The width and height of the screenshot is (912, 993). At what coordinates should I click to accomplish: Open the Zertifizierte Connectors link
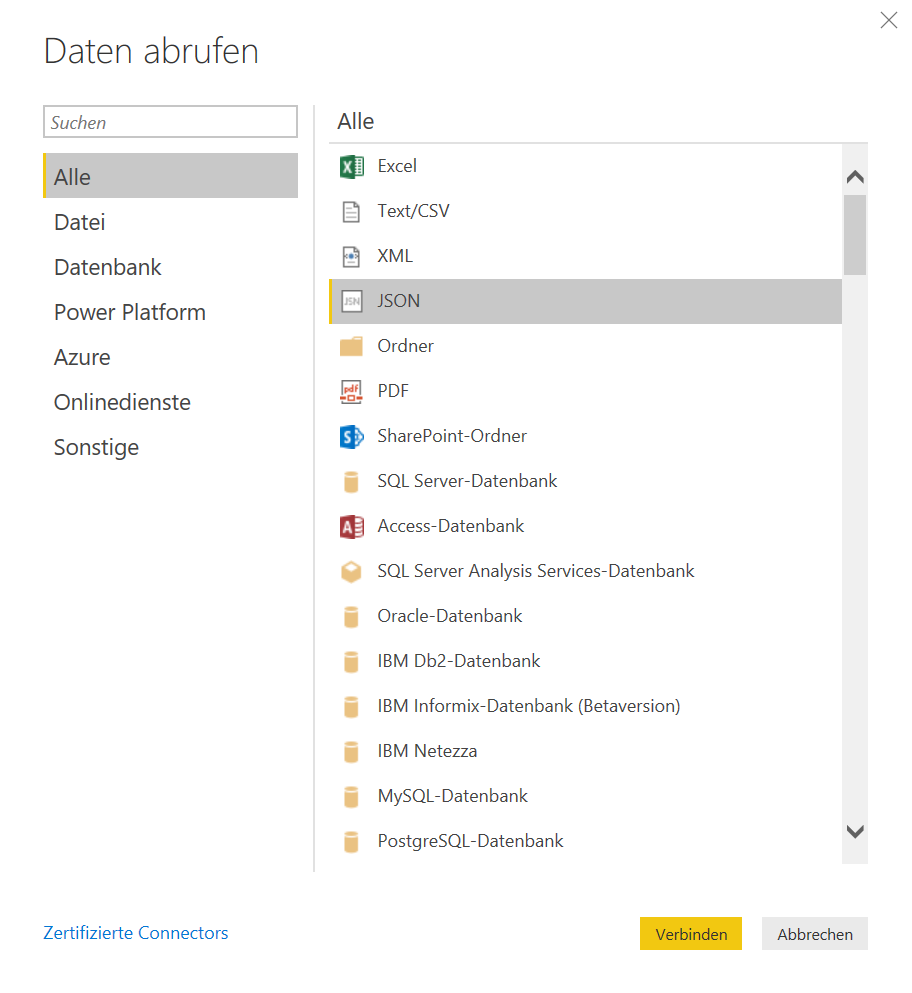coord(136,933)
